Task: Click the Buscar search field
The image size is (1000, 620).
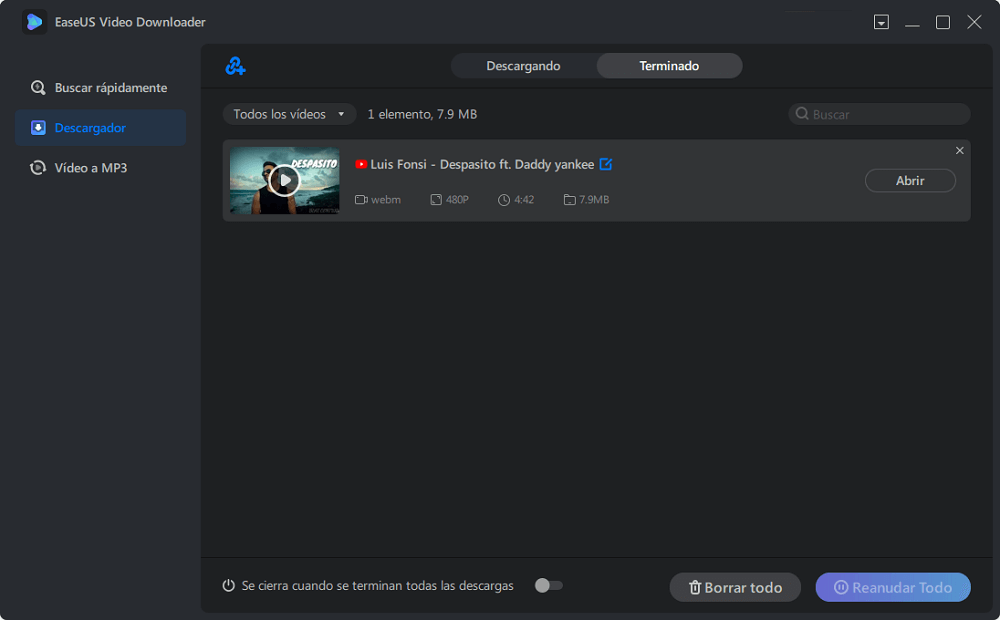Action: pos(879,114)
